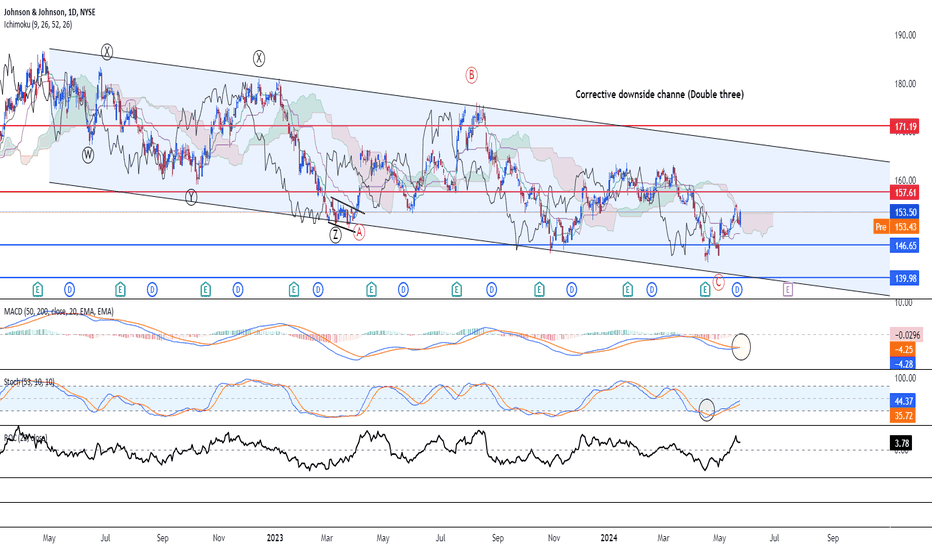Image resolution: width=932 pixels, height=550 pixels.
Task: Select the first circled X label near July 2022
Action: (106, 52)
